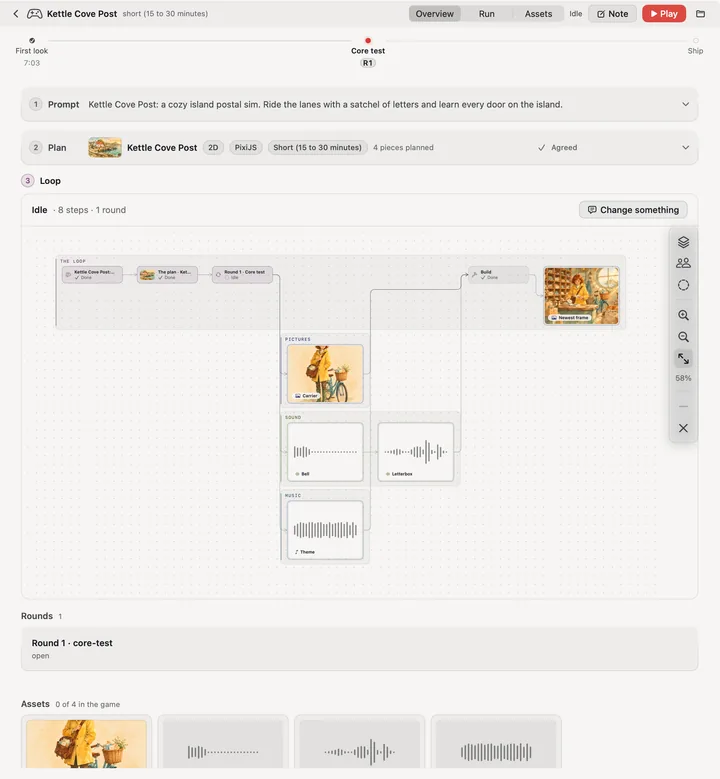Open the Carrier picture node

[325, 374]
